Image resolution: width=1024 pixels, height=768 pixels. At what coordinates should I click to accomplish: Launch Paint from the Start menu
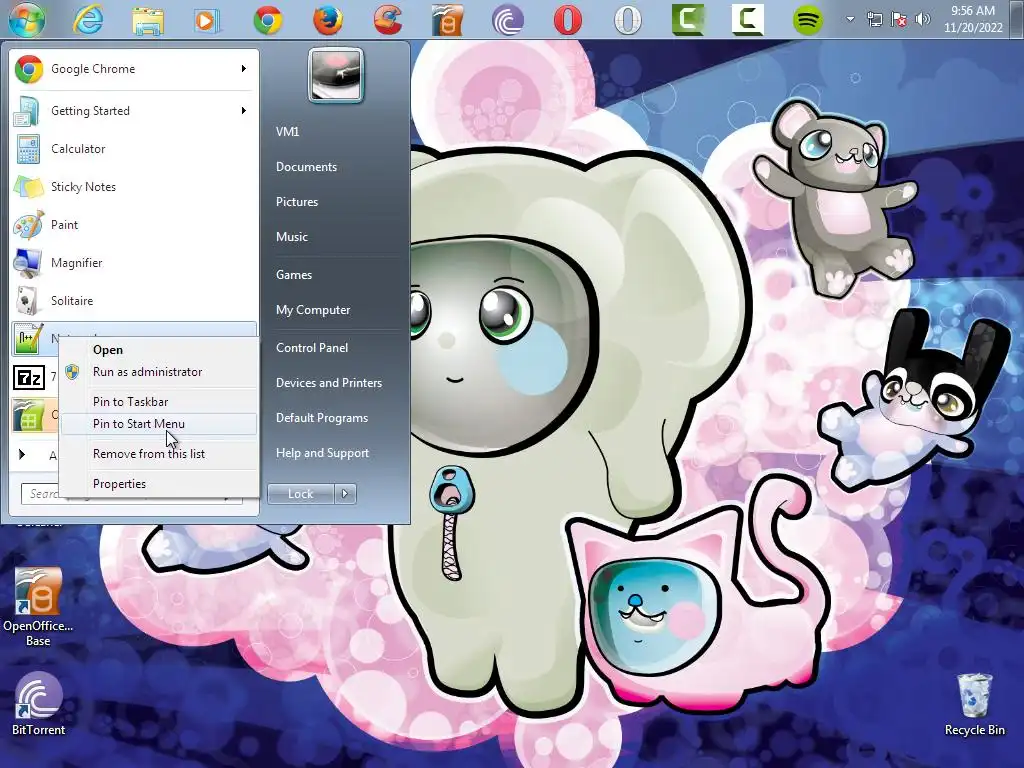[134, 225]
